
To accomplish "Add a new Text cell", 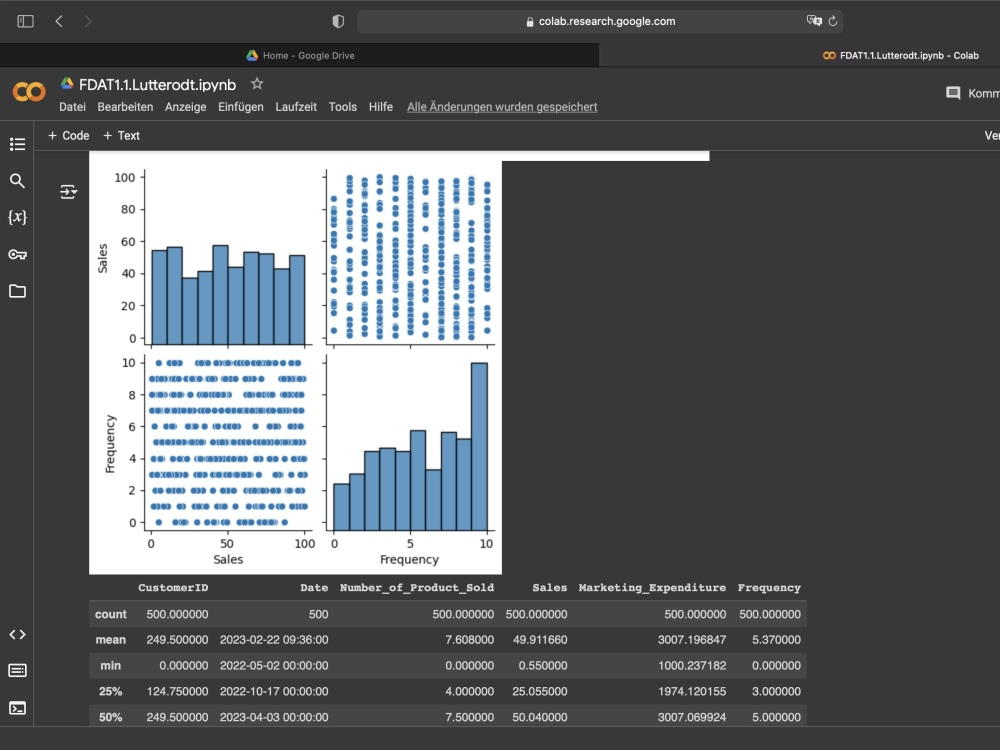I will coord(121,135).
